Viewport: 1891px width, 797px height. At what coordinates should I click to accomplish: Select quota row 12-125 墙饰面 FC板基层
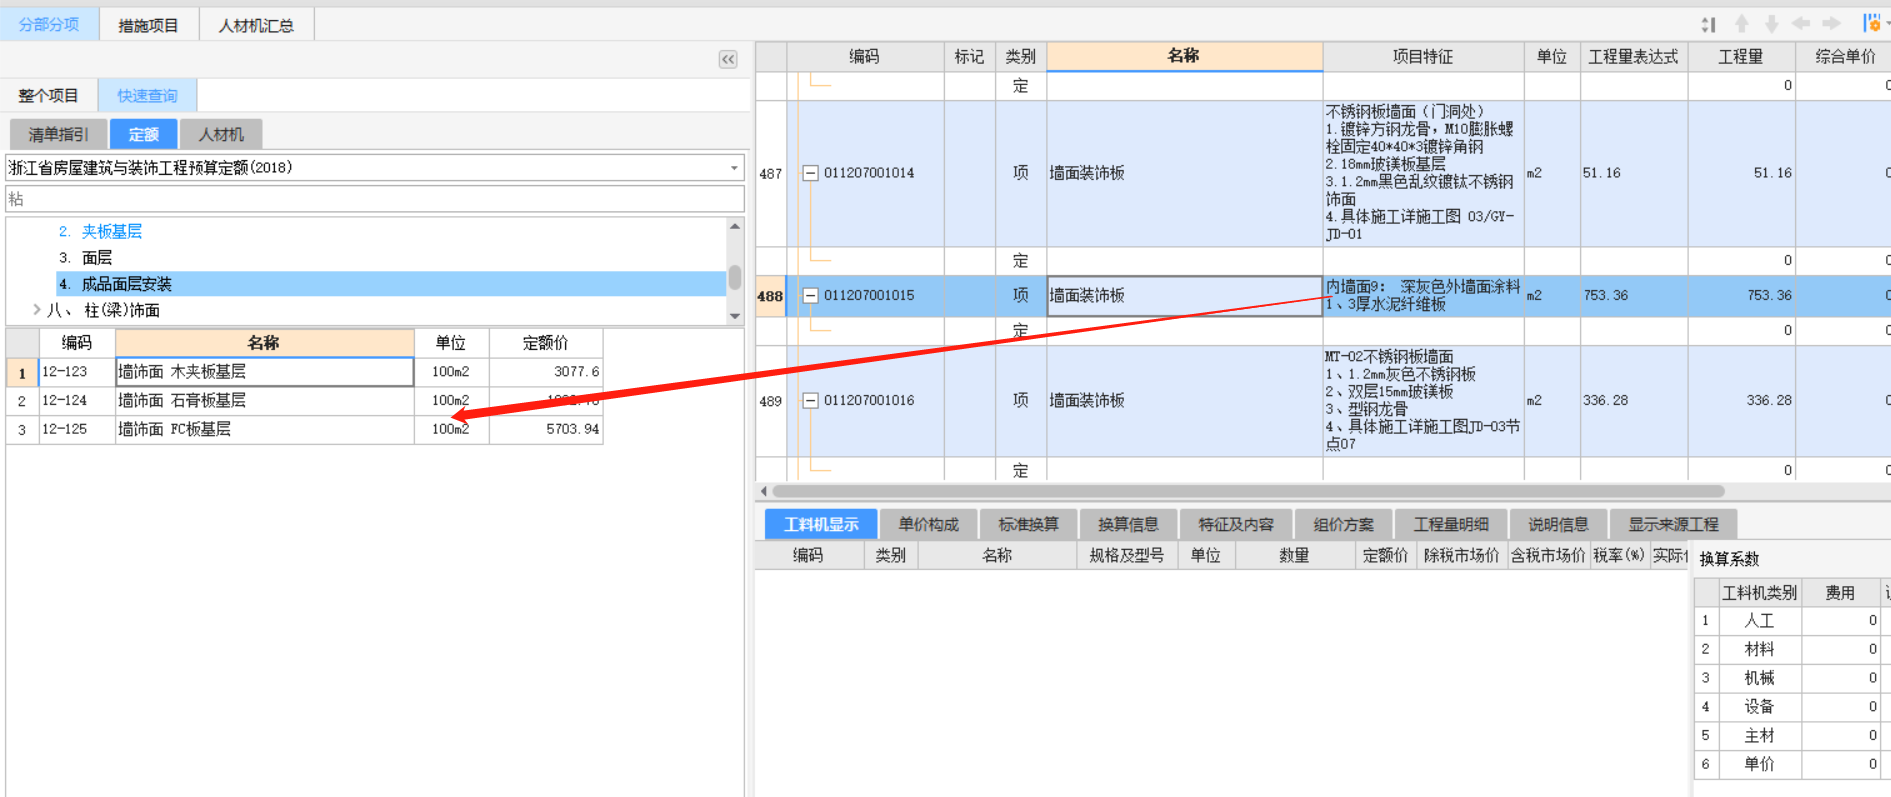305,429
